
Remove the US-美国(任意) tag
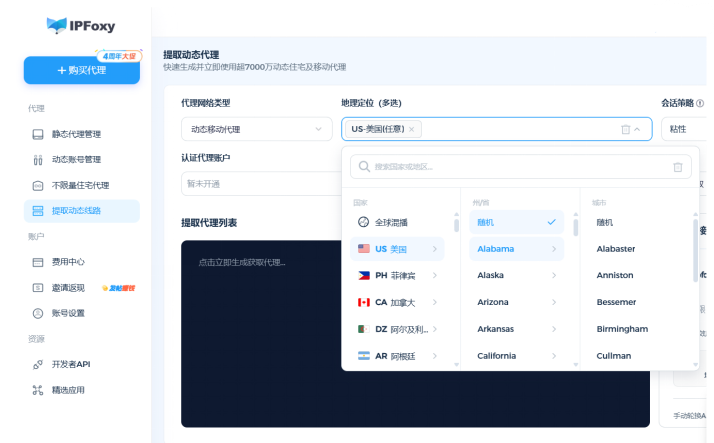click(x=412, y=129)
